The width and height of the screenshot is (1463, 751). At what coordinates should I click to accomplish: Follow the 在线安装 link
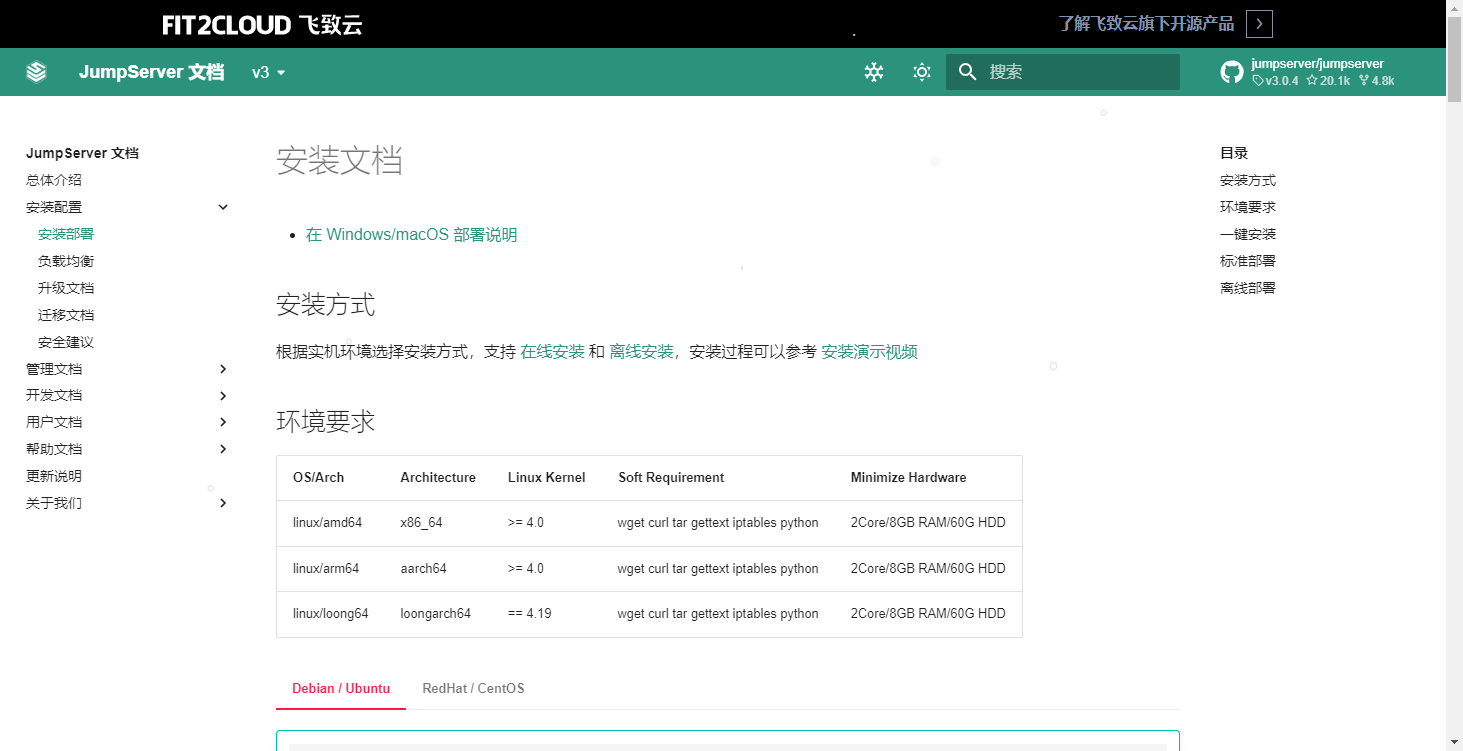coord(553,352)
